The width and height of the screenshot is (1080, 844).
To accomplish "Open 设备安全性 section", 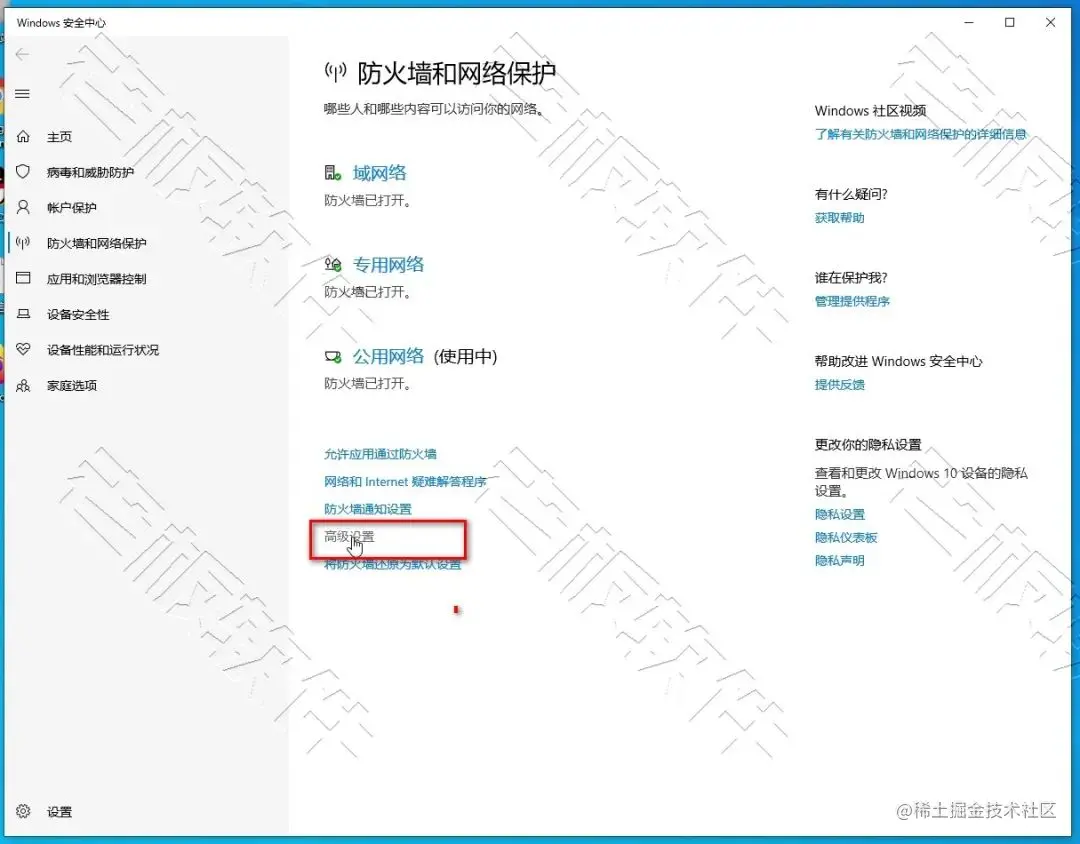I will (x=78, y=314).
